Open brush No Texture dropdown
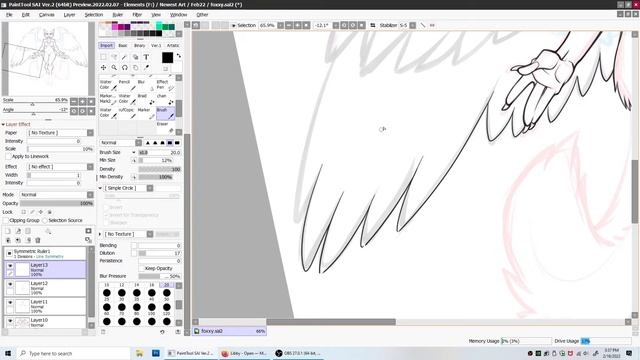The height and width of the screenshot is (360, 640). [150, 234]
